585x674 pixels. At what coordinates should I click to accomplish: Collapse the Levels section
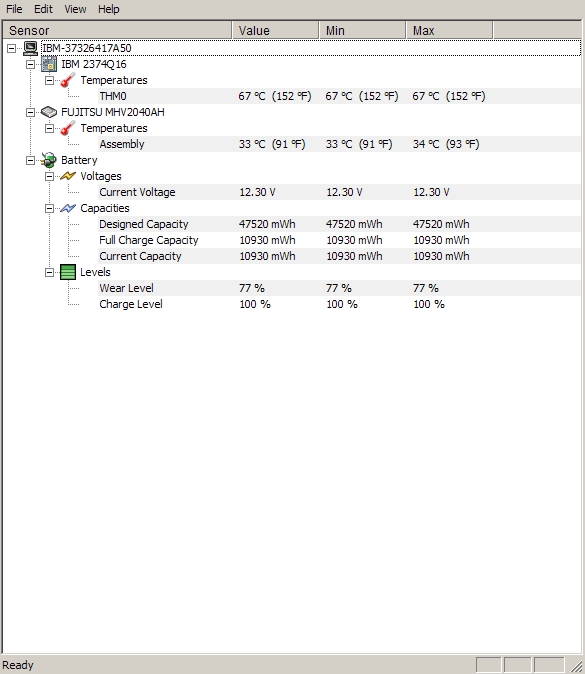(49, 273)
